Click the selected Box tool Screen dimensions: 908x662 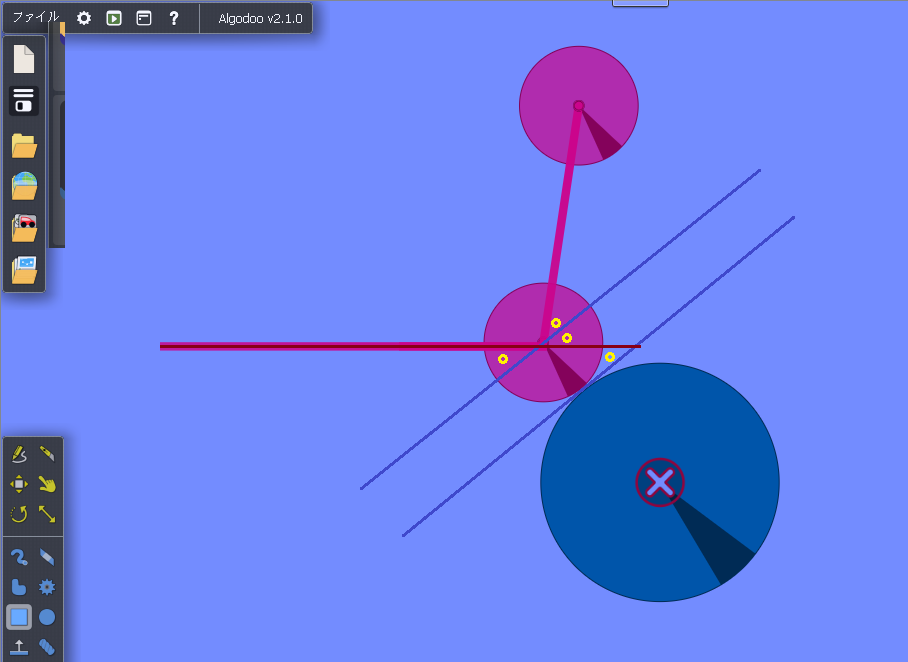19,617
